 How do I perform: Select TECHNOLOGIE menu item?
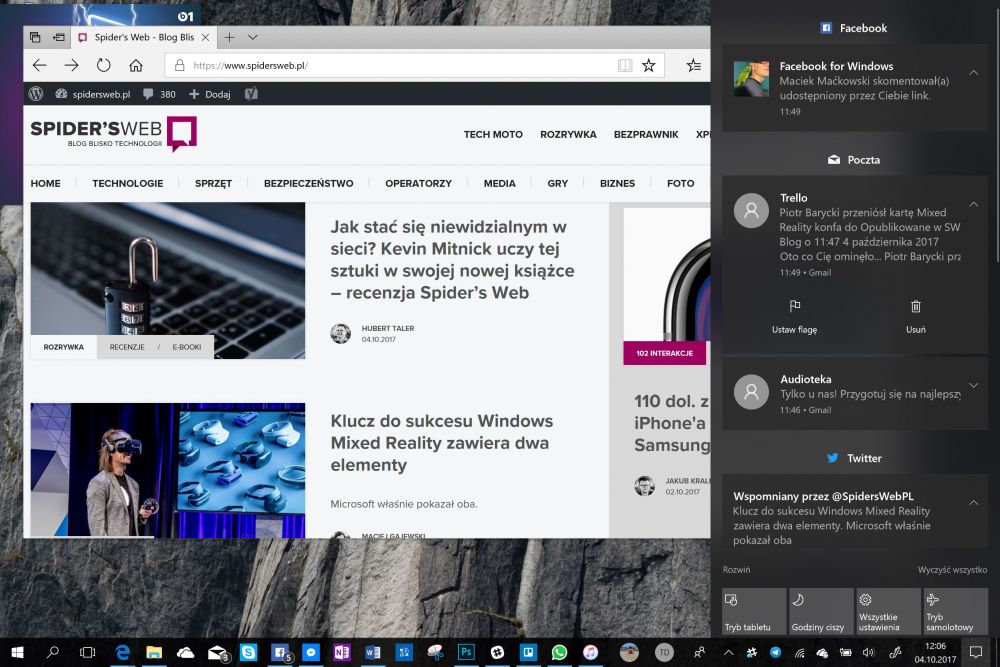pos(128,184)
